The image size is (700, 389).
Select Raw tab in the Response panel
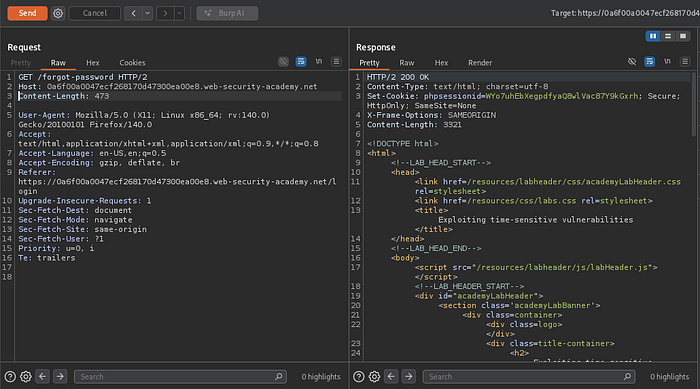407,63
